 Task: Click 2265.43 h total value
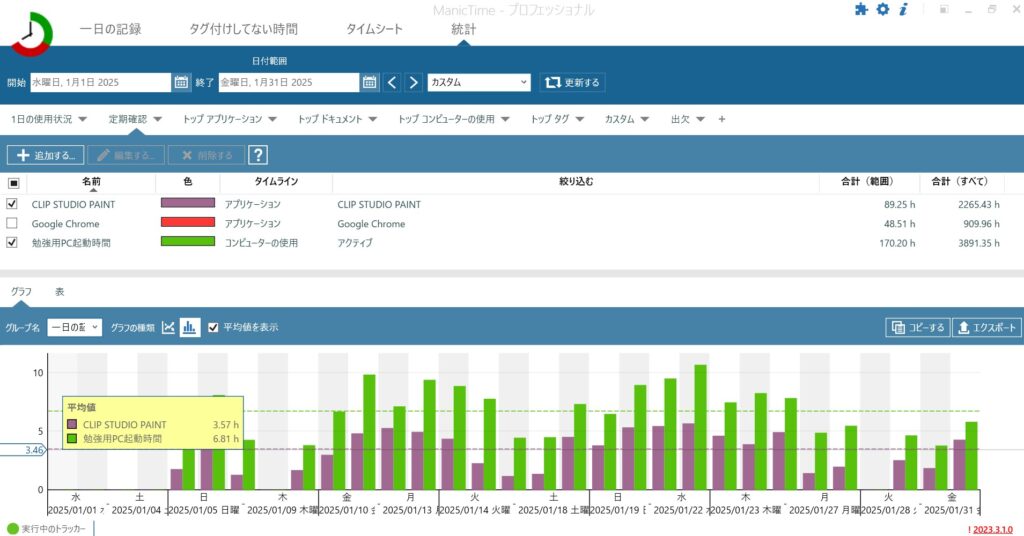pyautogui.click(x=978, y=204)
